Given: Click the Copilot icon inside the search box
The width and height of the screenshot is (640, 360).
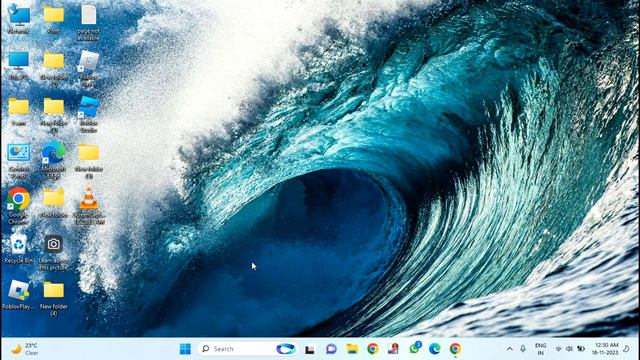Looking at the screenshot, I should (285, 349).
